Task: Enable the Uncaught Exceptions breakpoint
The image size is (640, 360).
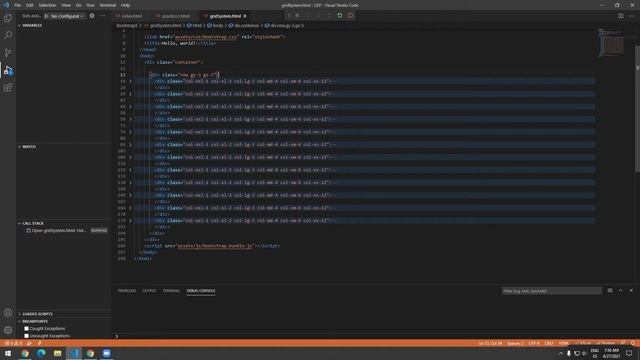Action: tap(27, 336)
